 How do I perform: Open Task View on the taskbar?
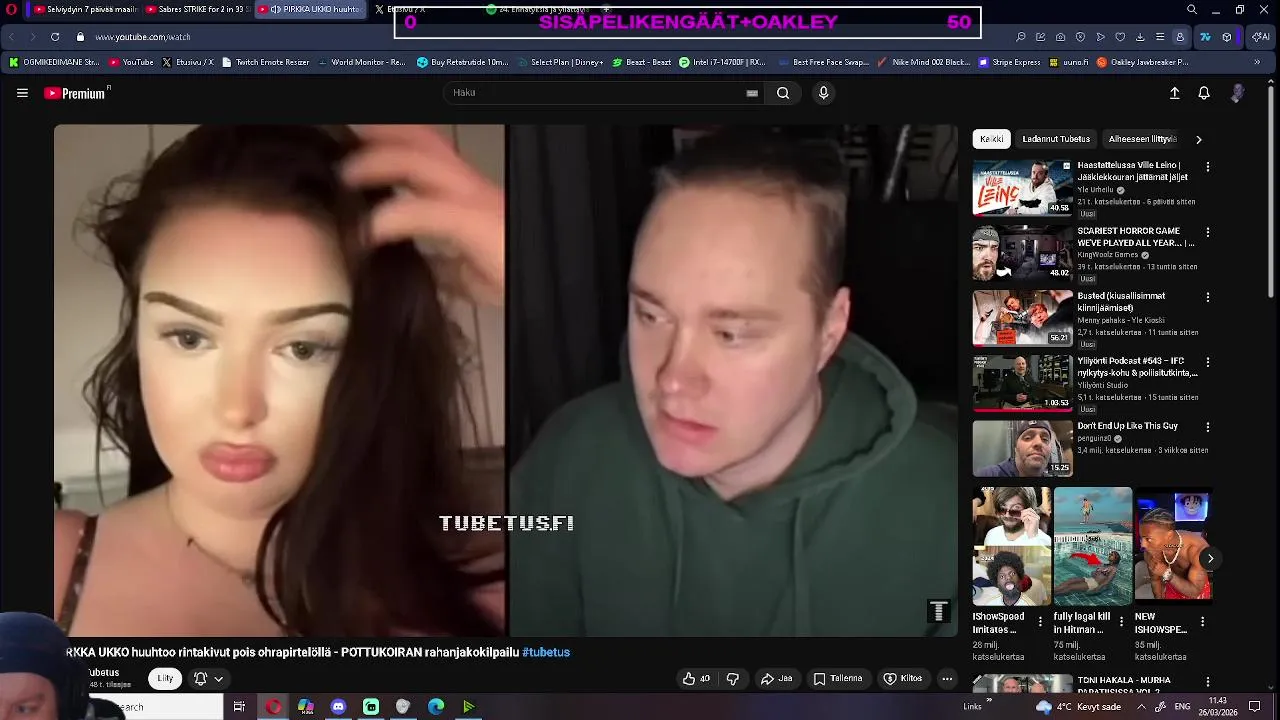click(x=239, y=707)
